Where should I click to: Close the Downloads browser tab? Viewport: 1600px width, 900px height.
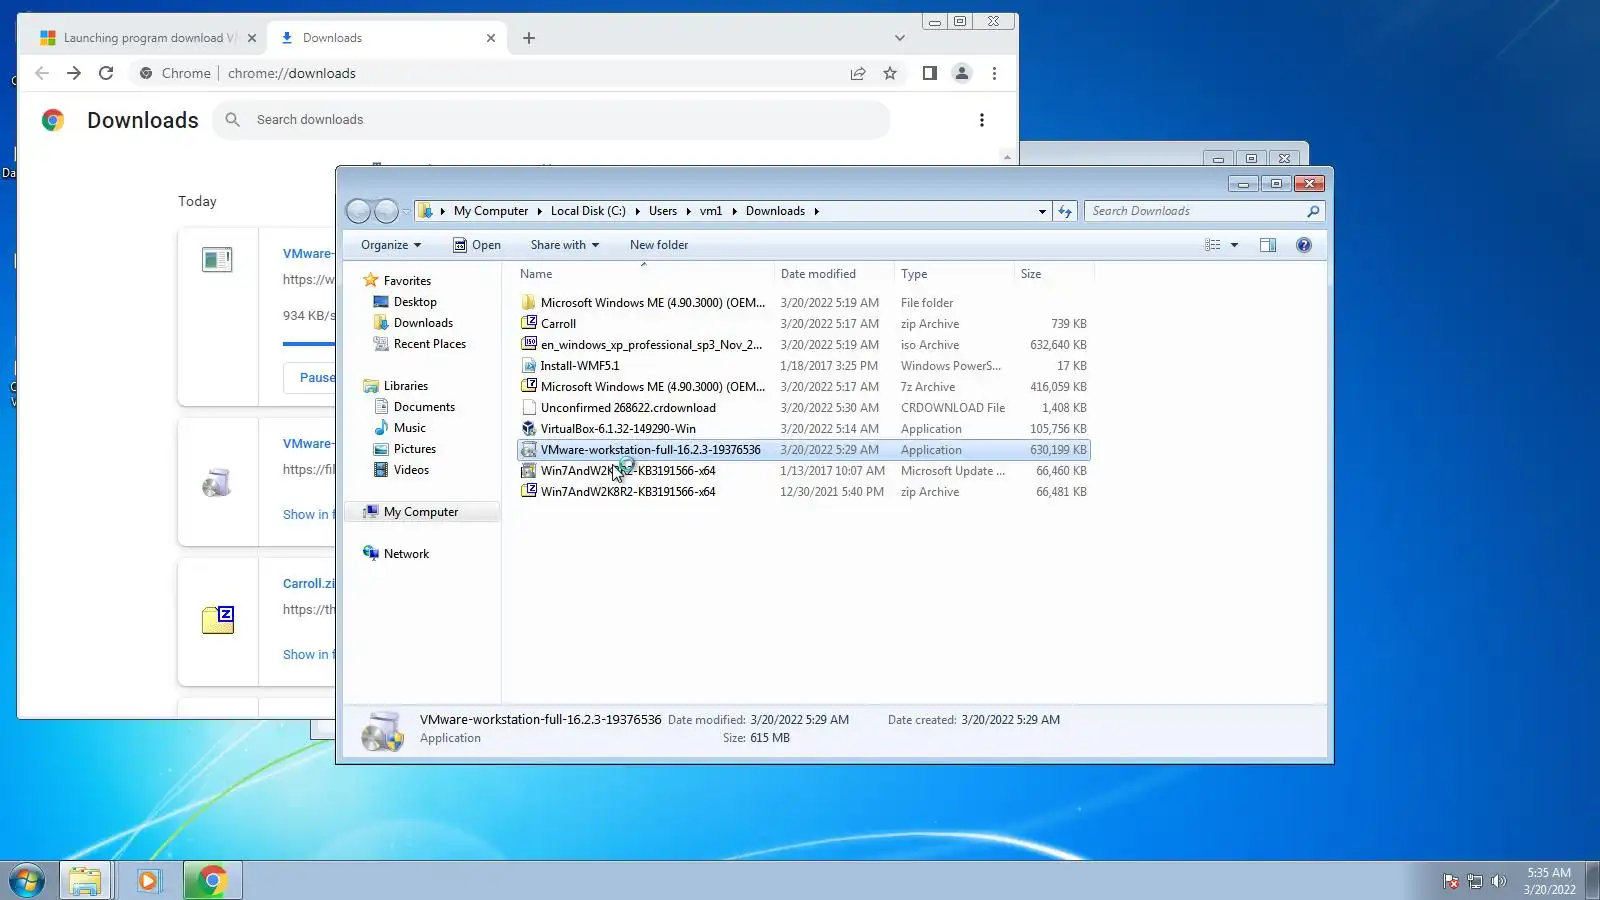491,38
